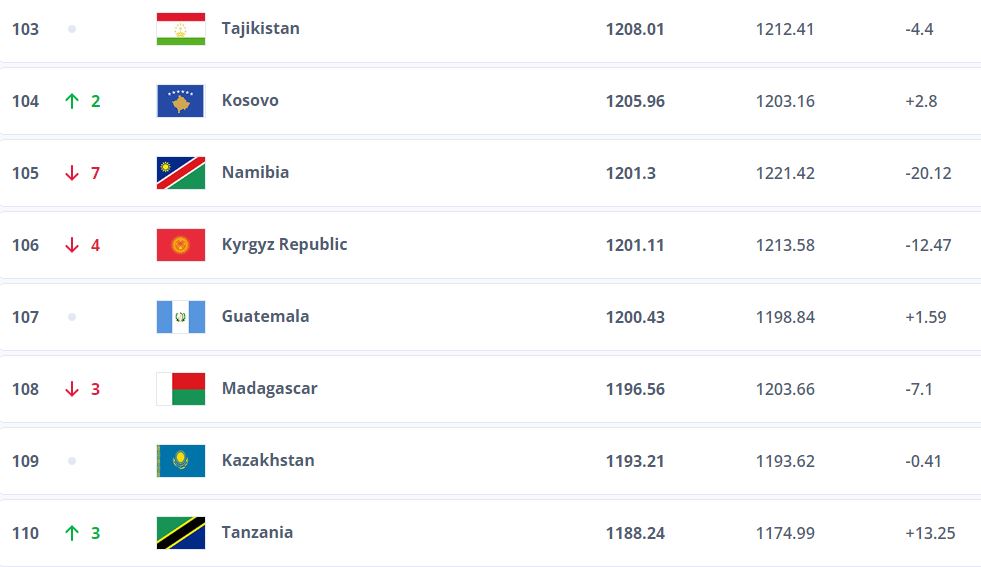This screenshot has height=567, width=981.
Task: Select the Guatemala country name
Action: pos(265,316)
